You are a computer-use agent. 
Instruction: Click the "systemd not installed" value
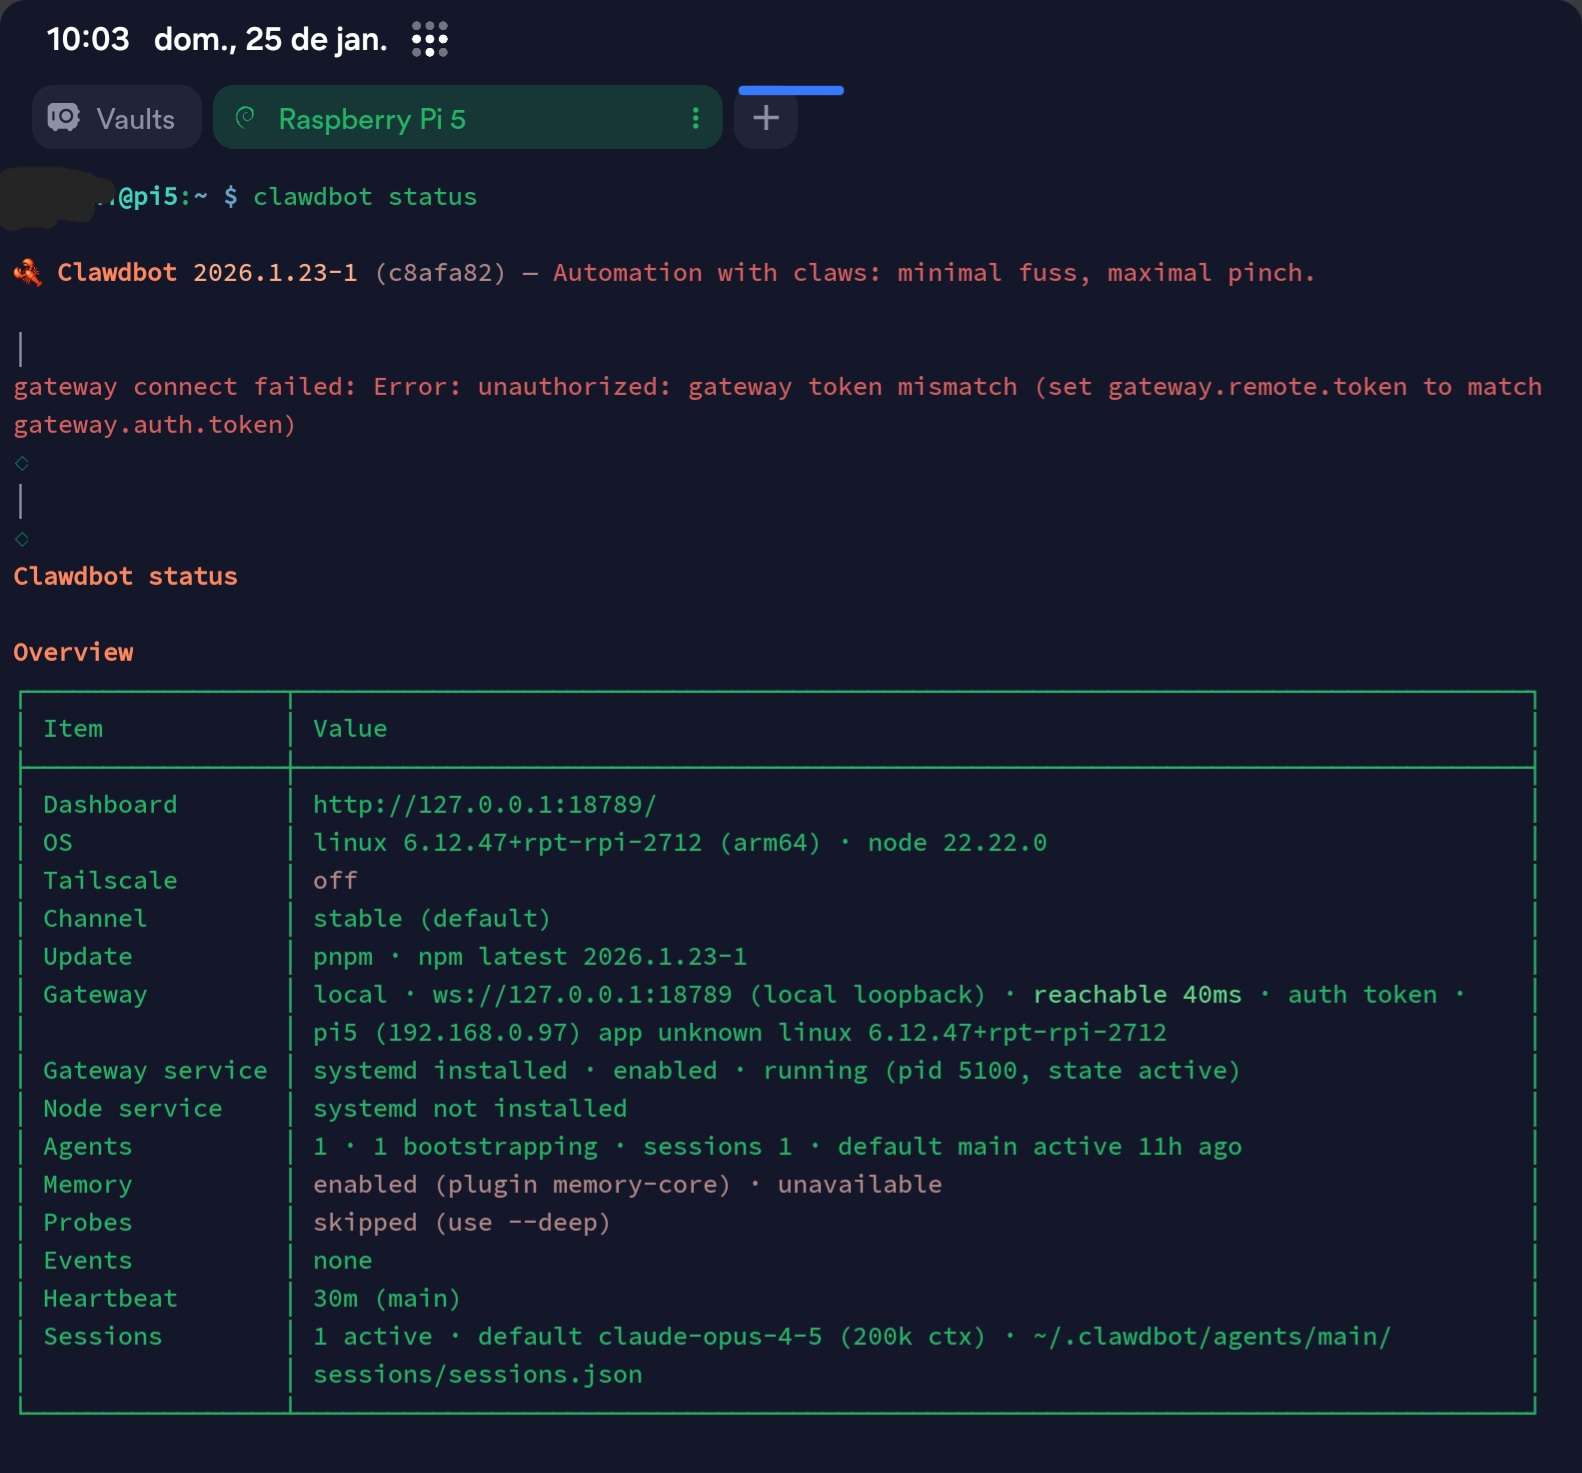point(470,1109)
